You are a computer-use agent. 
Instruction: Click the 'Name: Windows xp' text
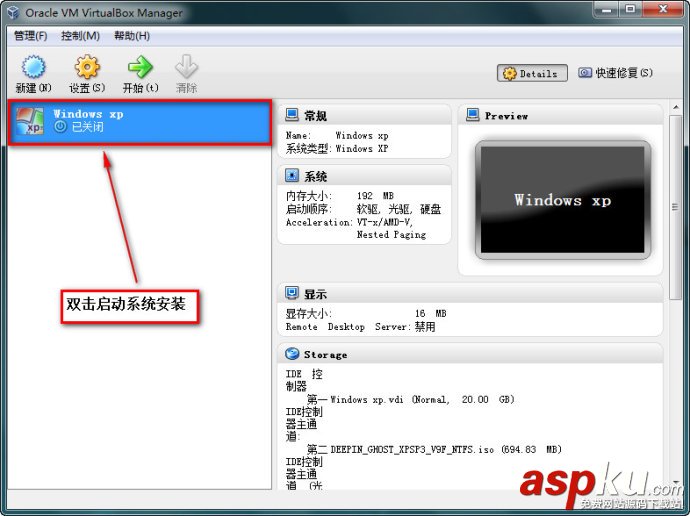click(x=337, y=135)
